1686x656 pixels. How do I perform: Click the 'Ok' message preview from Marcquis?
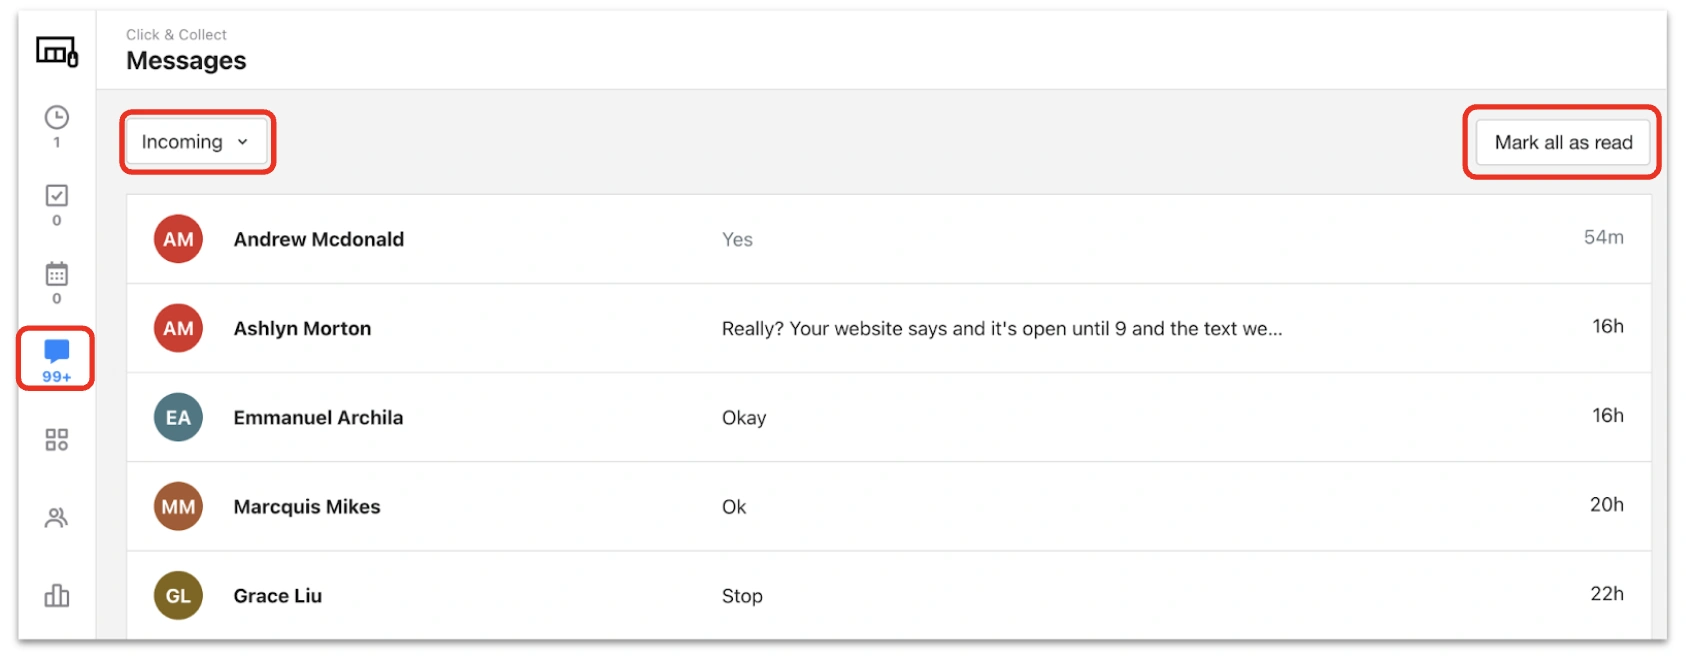pyautogui.click(x=734, y=507)
